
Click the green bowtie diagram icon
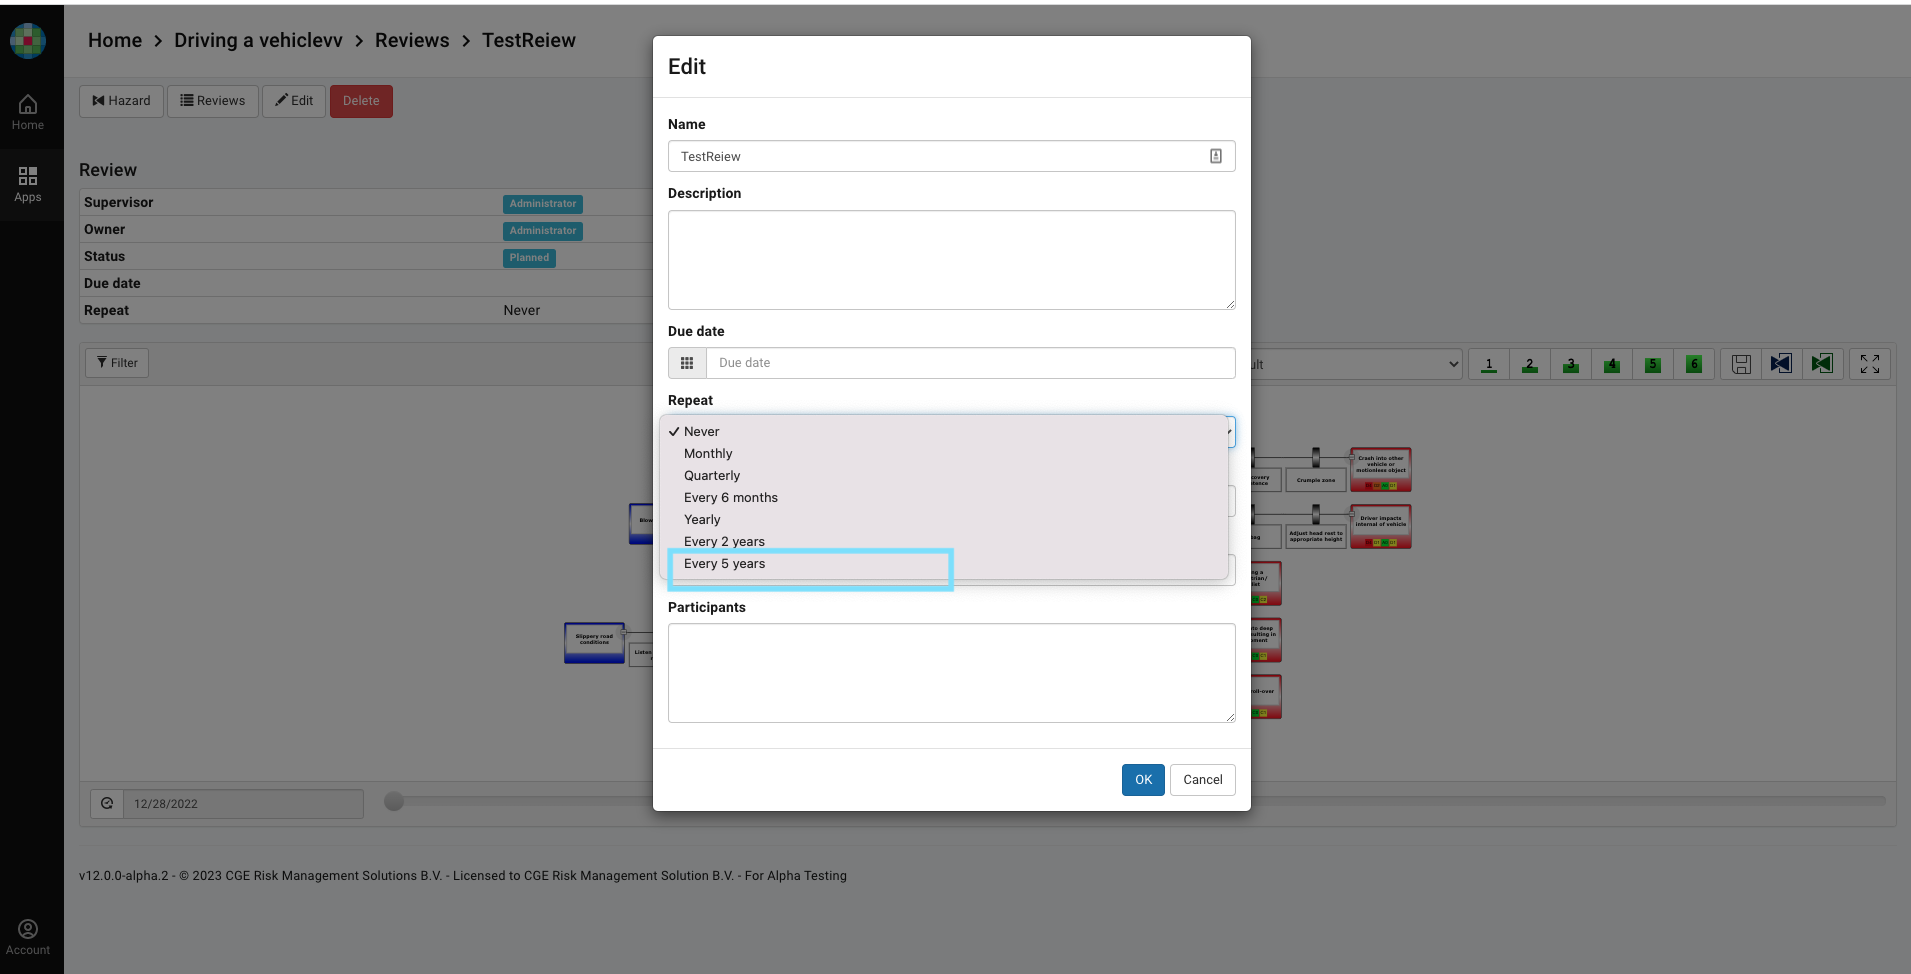tap(1822, 364)
